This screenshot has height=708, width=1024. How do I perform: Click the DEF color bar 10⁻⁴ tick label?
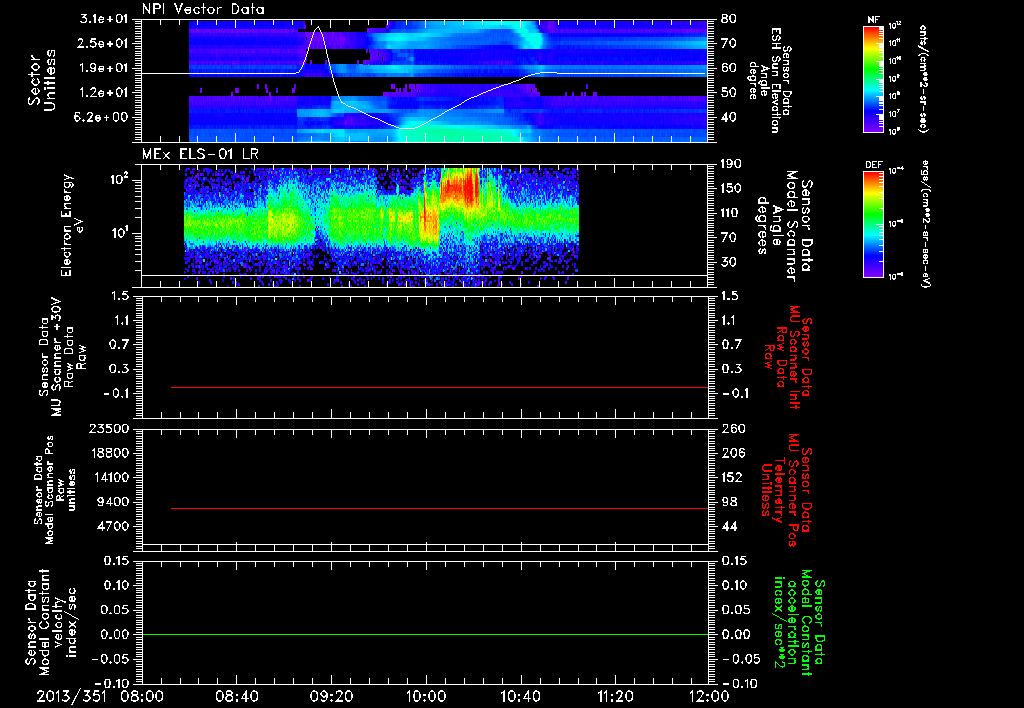(x=895, y=170)
